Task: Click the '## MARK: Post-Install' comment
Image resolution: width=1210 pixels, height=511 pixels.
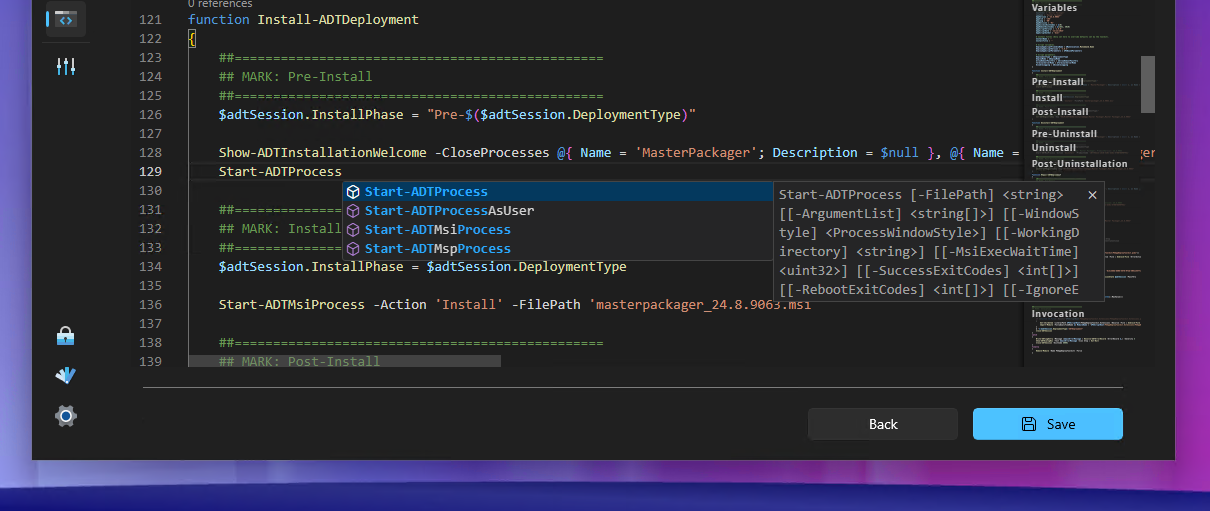Action: (x=299, y=362)
